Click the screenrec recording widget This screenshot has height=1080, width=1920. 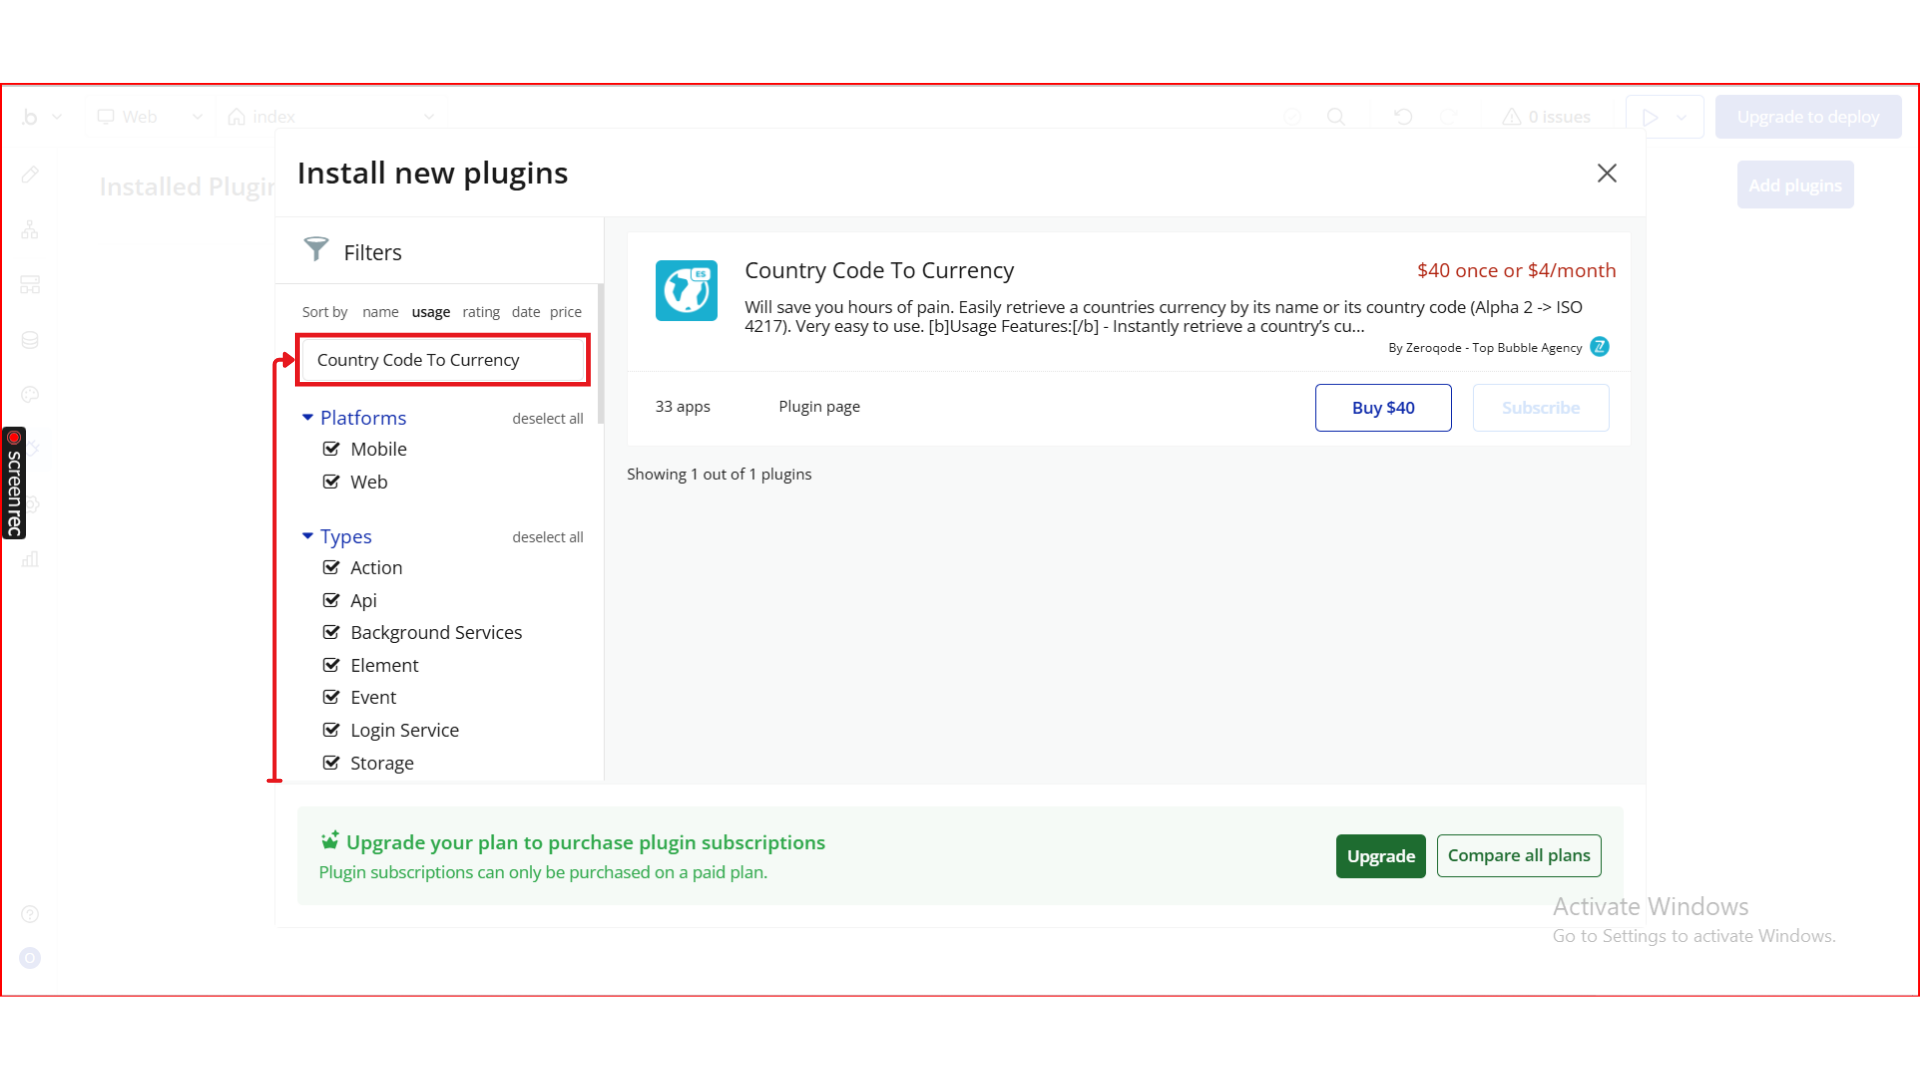point(14,483)
